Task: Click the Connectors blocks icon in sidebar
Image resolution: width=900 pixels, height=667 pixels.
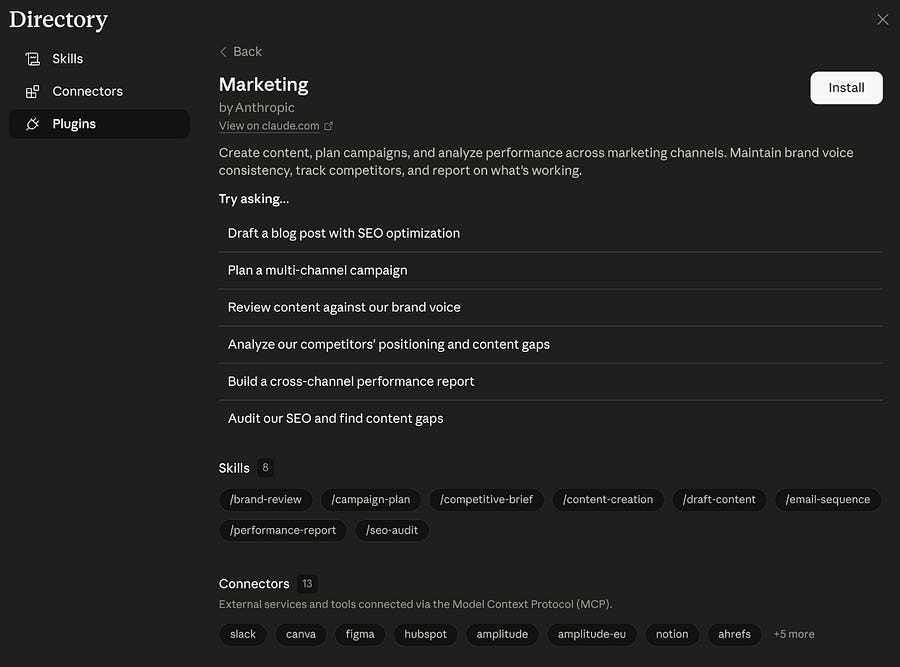Action: [x=33, y=91]
